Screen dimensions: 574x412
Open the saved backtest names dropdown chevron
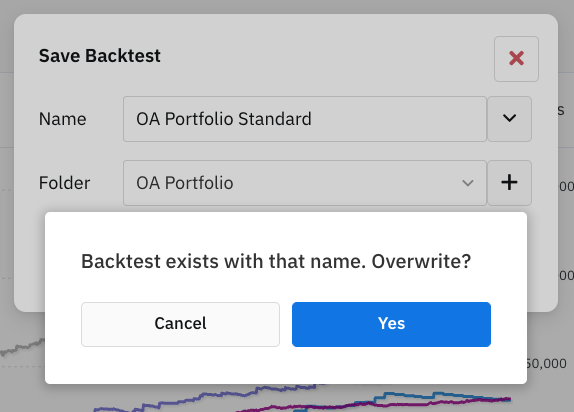(x=509, y=119)
